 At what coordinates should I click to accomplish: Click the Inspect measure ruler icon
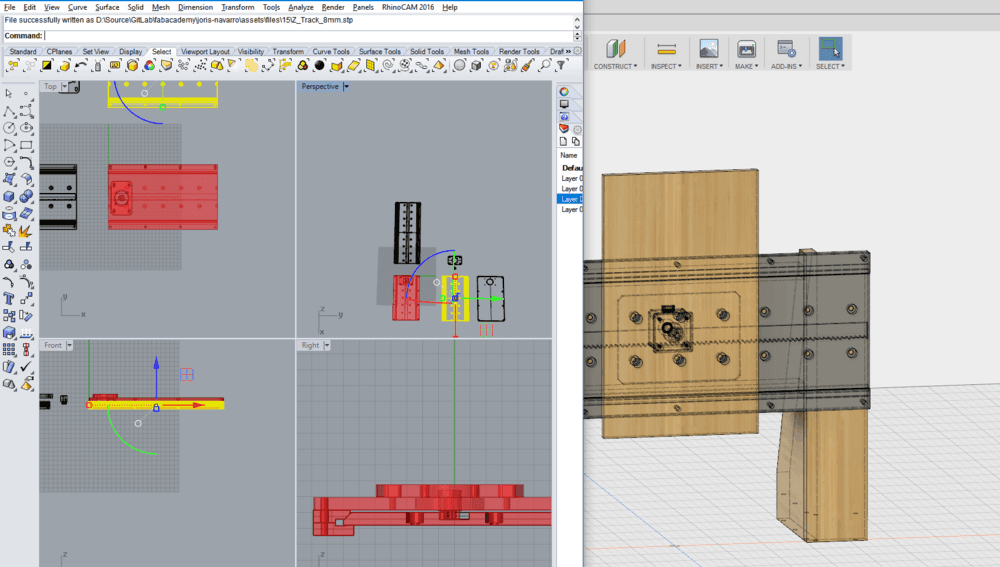click(665, 49)
